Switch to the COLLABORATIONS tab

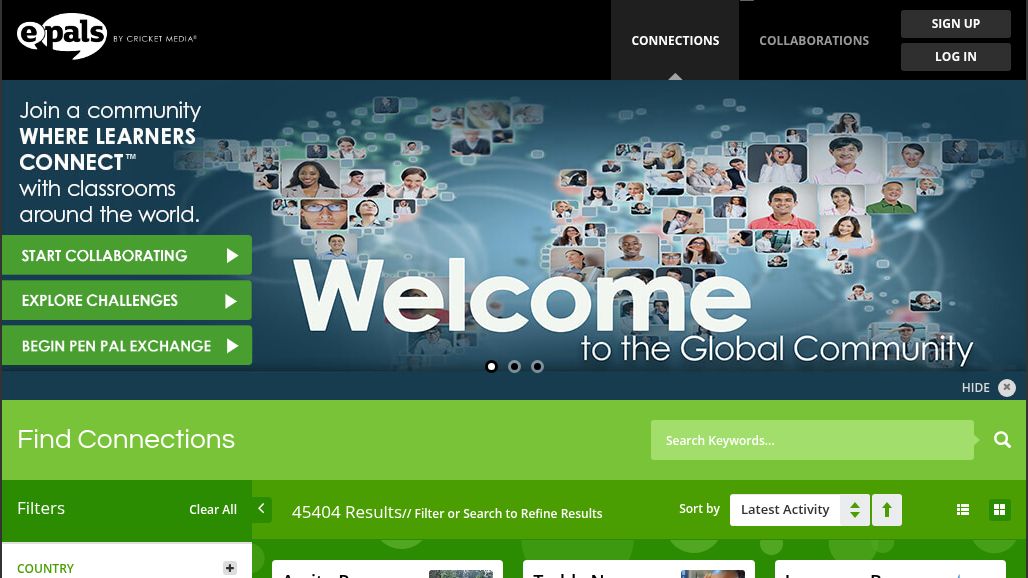[x=814, y=40]
